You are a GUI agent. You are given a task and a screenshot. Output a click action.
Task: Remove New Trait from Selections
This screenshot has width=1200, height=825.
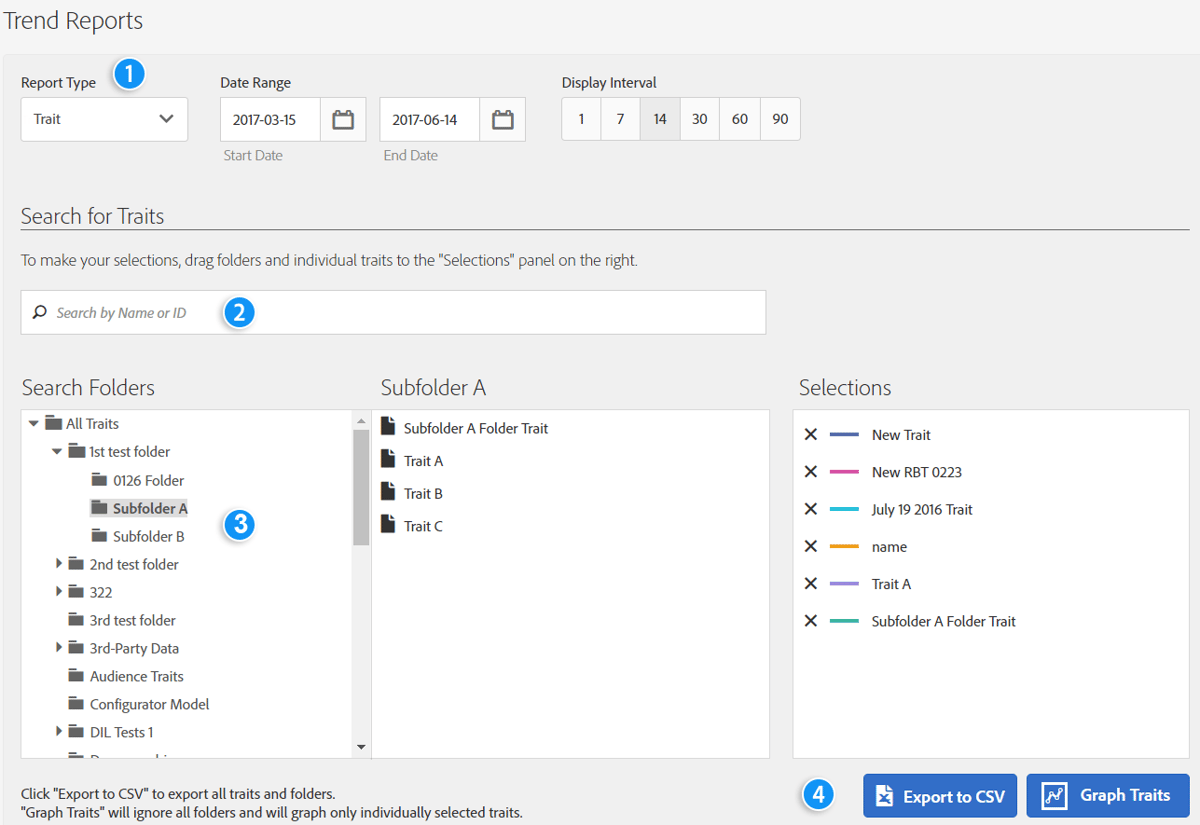click(x=810, y=434)
